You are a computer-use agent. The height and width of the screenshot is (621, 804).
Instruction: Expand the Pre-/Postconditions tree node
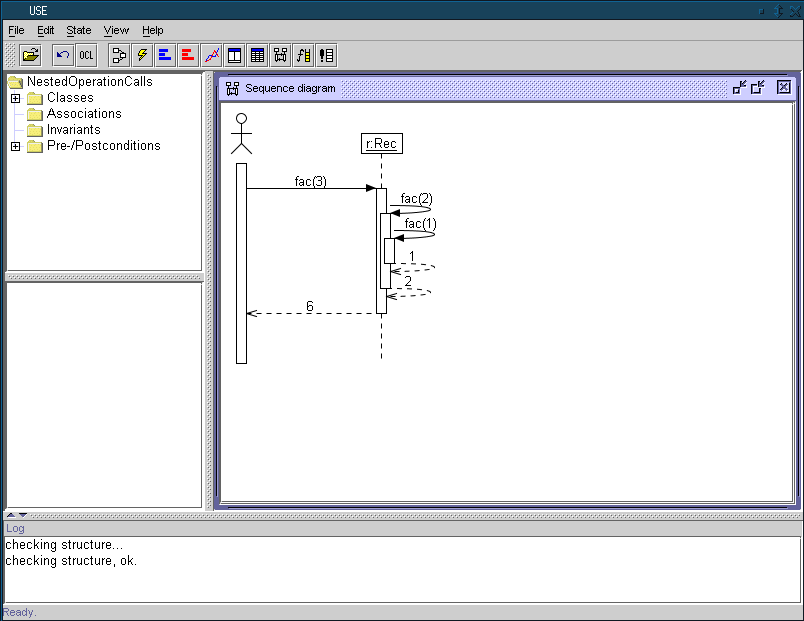point(15,146)
